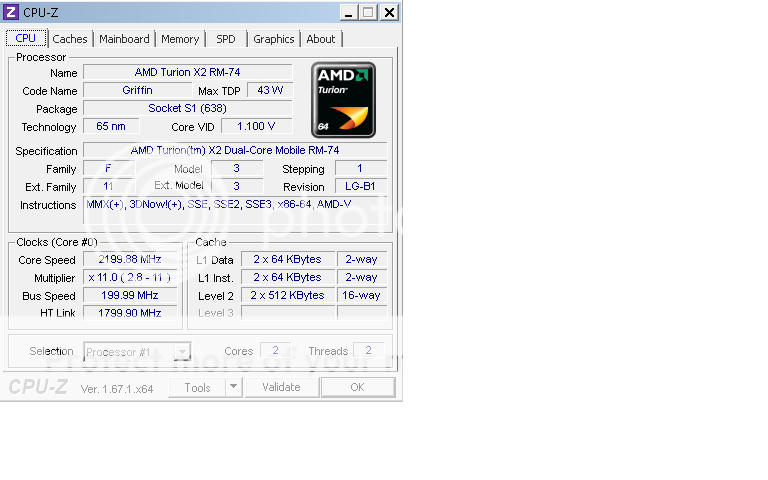Viewport: 768px width, 480px height.
Task: Open the About tab
Action: [x=321, y=39]
